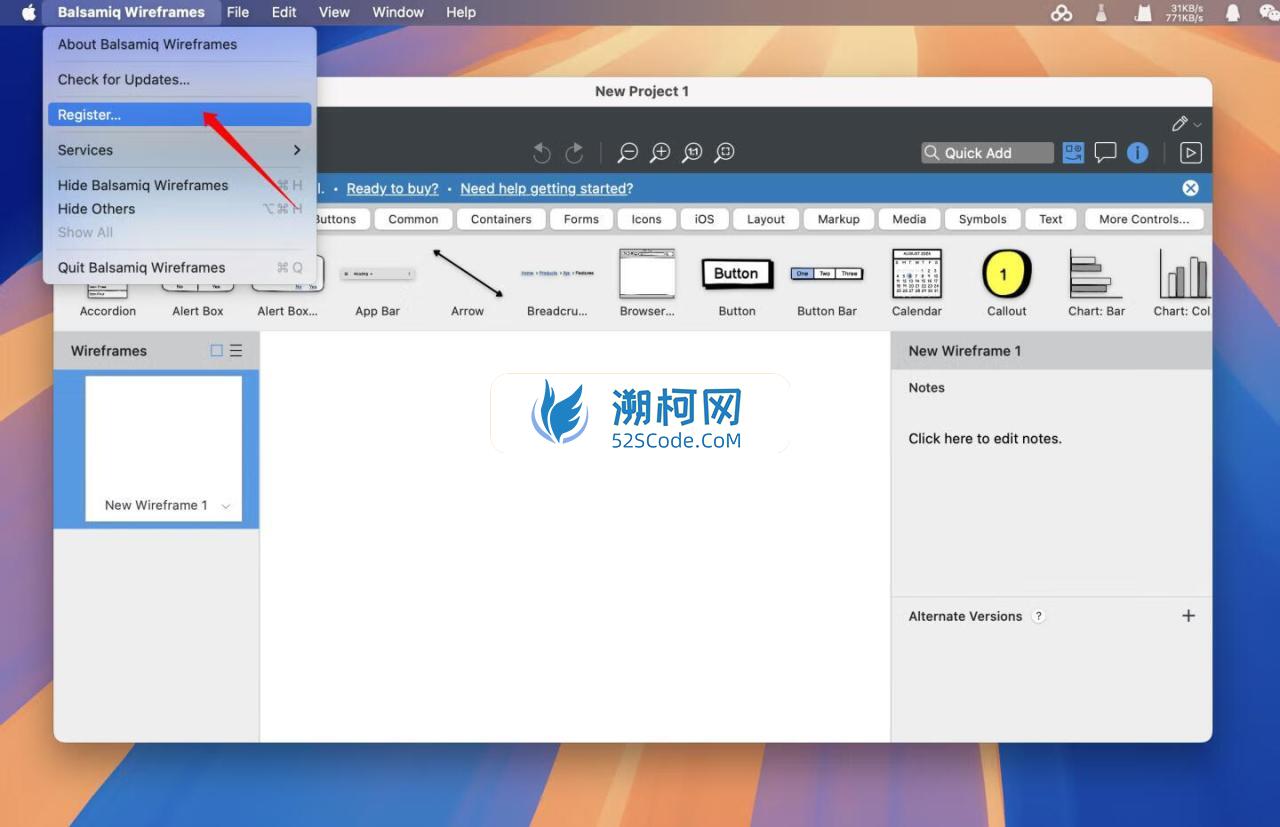
Task: Open the Window menu
Action: click(398, 12)
